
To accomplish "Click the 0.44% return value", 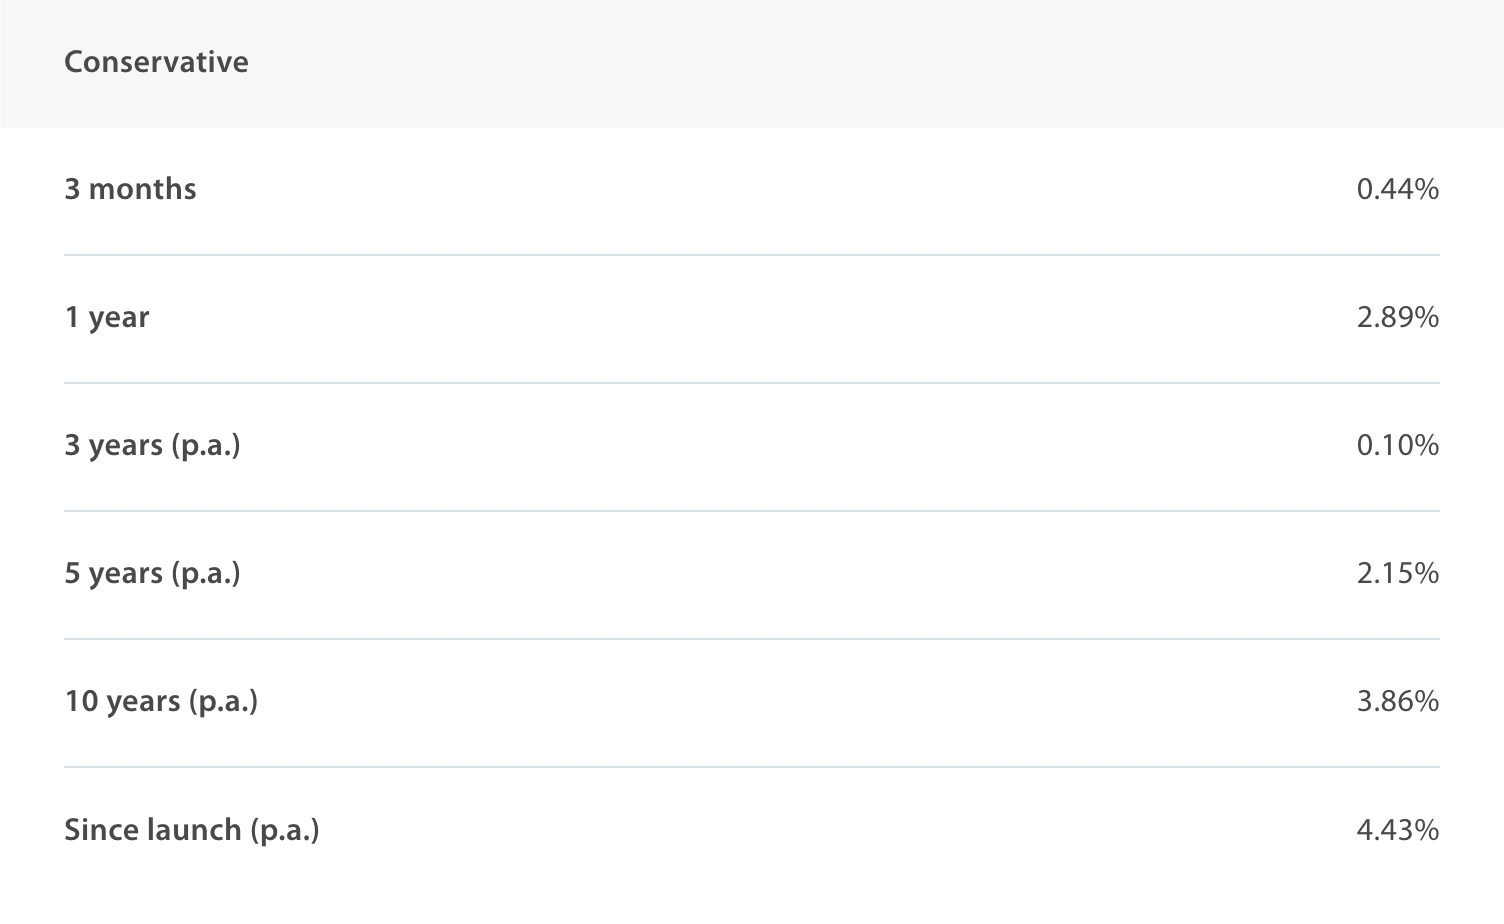I will tap(1397, 189).
